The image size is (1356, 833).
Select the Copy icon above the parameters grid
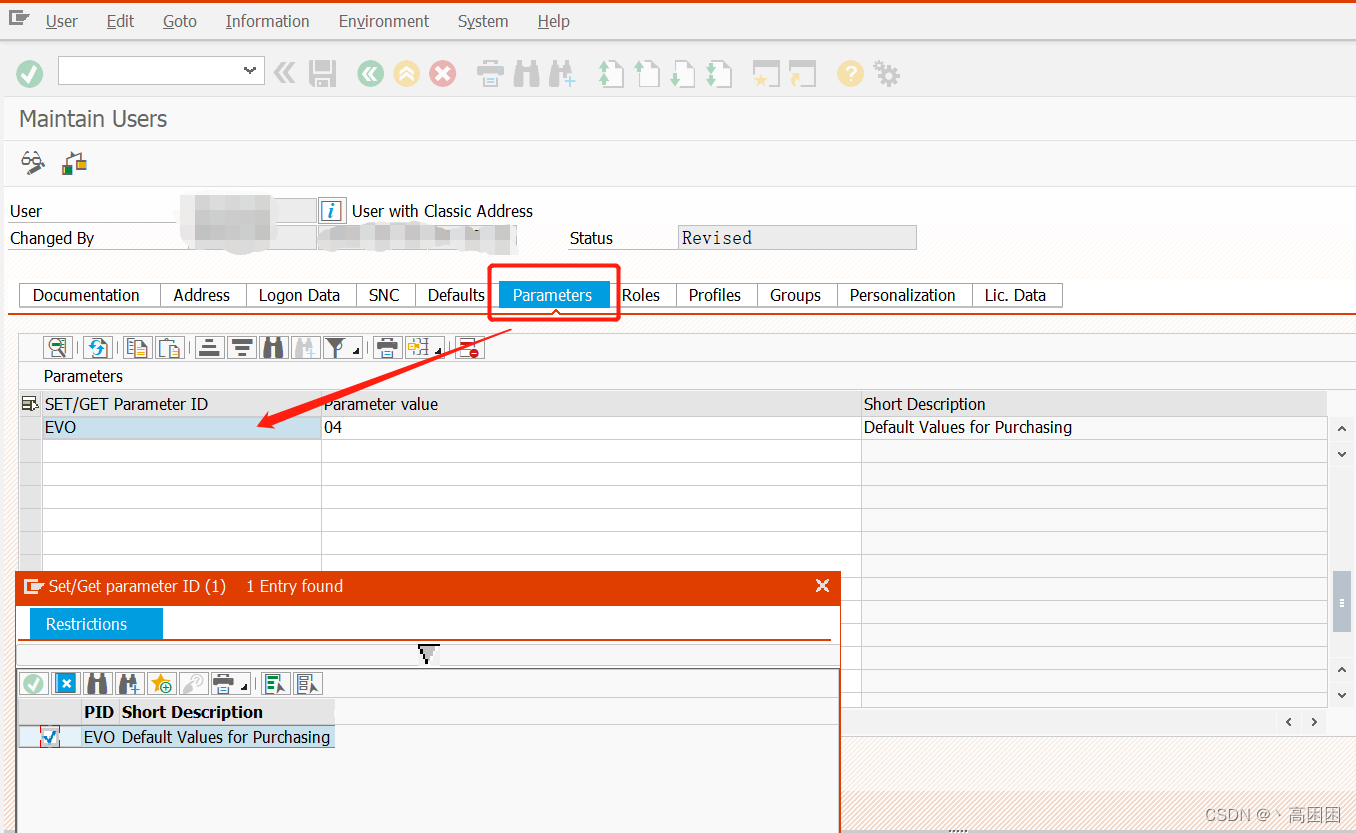(137, 347)
